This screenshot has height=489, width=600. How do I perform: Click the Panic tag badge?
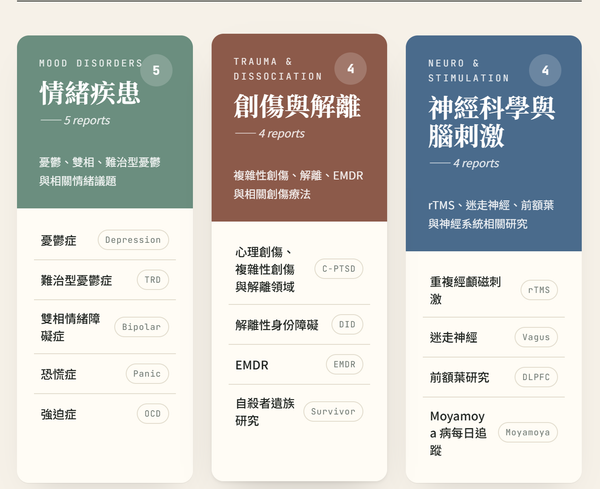[147, 373]
